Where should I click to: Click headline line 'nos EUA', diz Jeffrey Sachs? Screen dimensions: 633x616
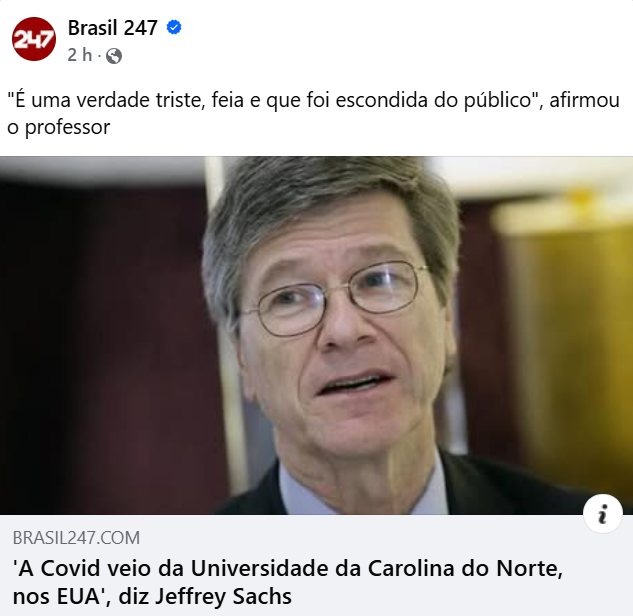click(152, 597)
